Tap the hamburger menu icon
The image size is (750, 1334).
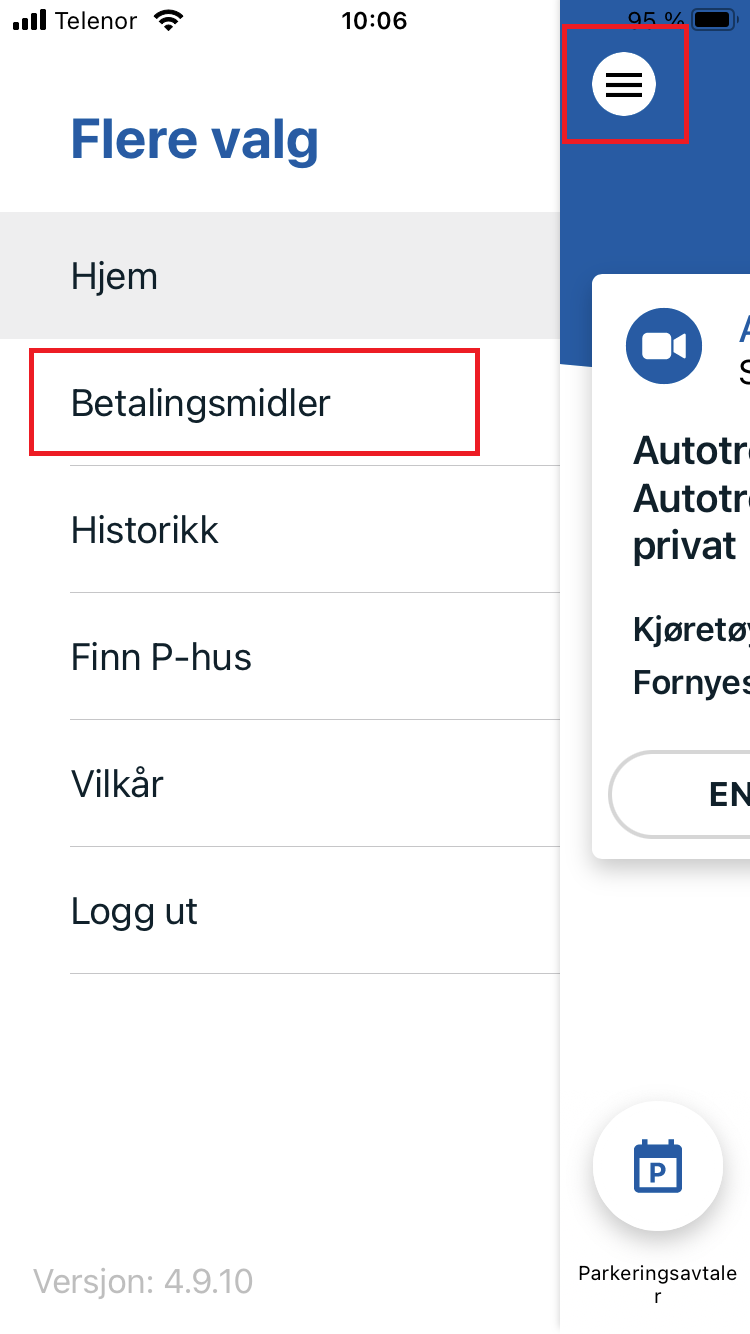pyautogui.click(x=624, y=84)
